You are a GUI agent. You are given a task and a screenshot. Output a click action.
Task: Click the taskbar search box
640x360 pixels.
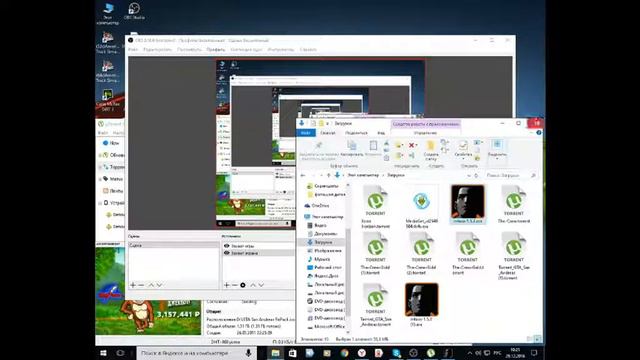(197, 353)
